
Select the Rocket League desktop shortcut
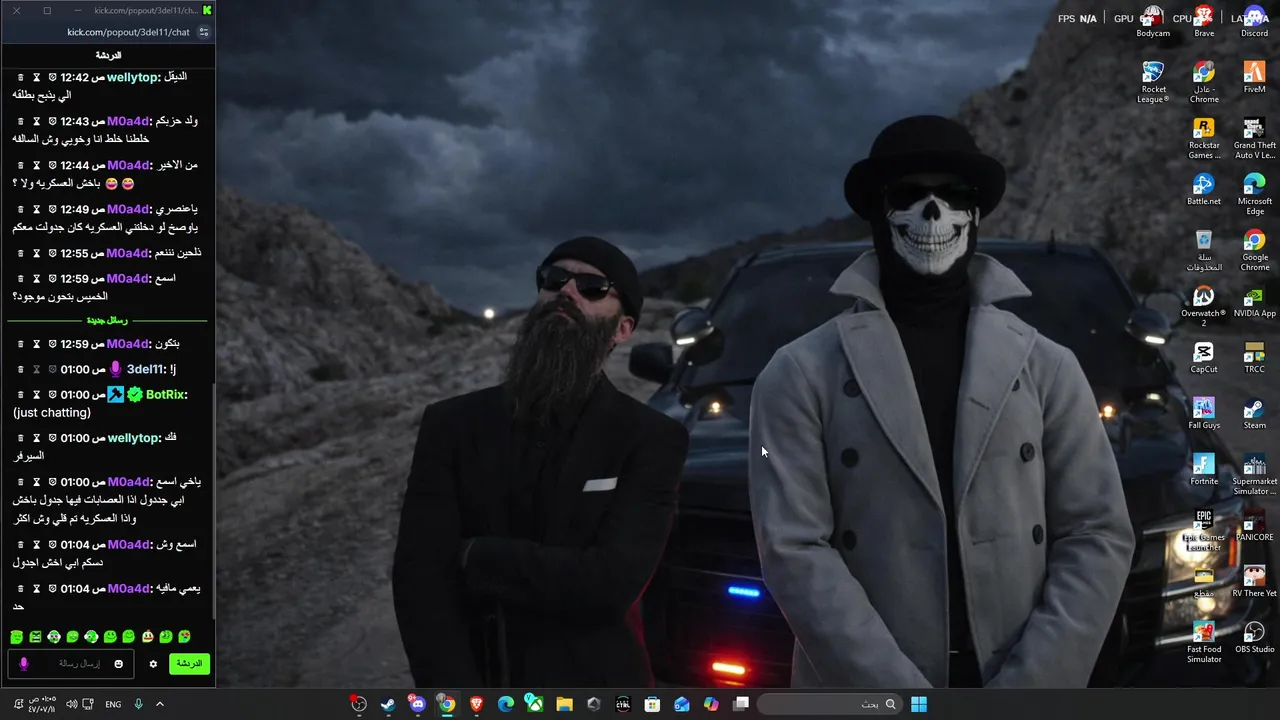1153,82
